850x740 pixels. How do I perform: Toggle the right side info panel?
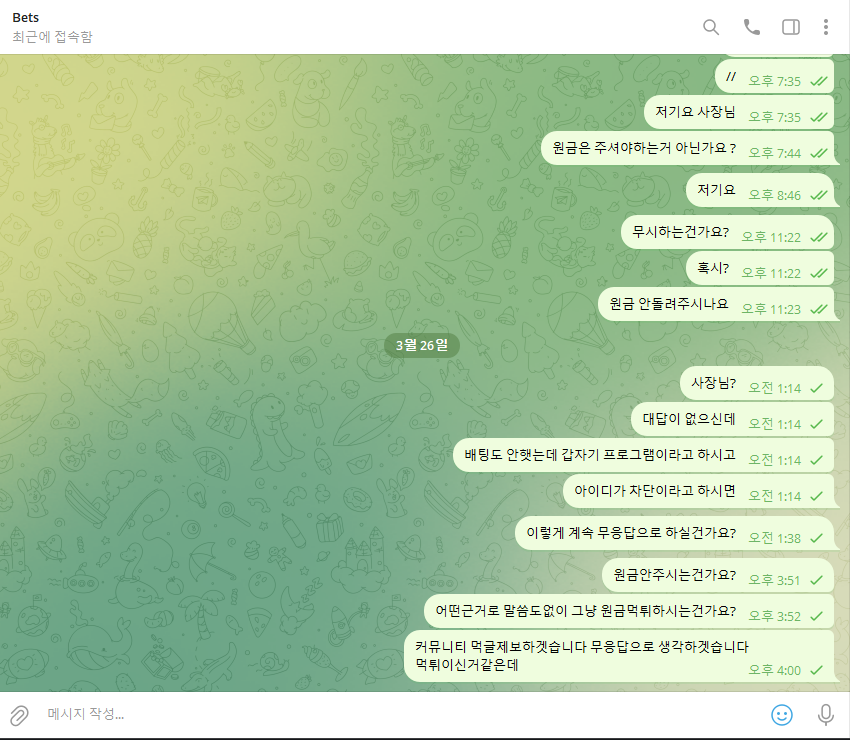tap(790, 27)
